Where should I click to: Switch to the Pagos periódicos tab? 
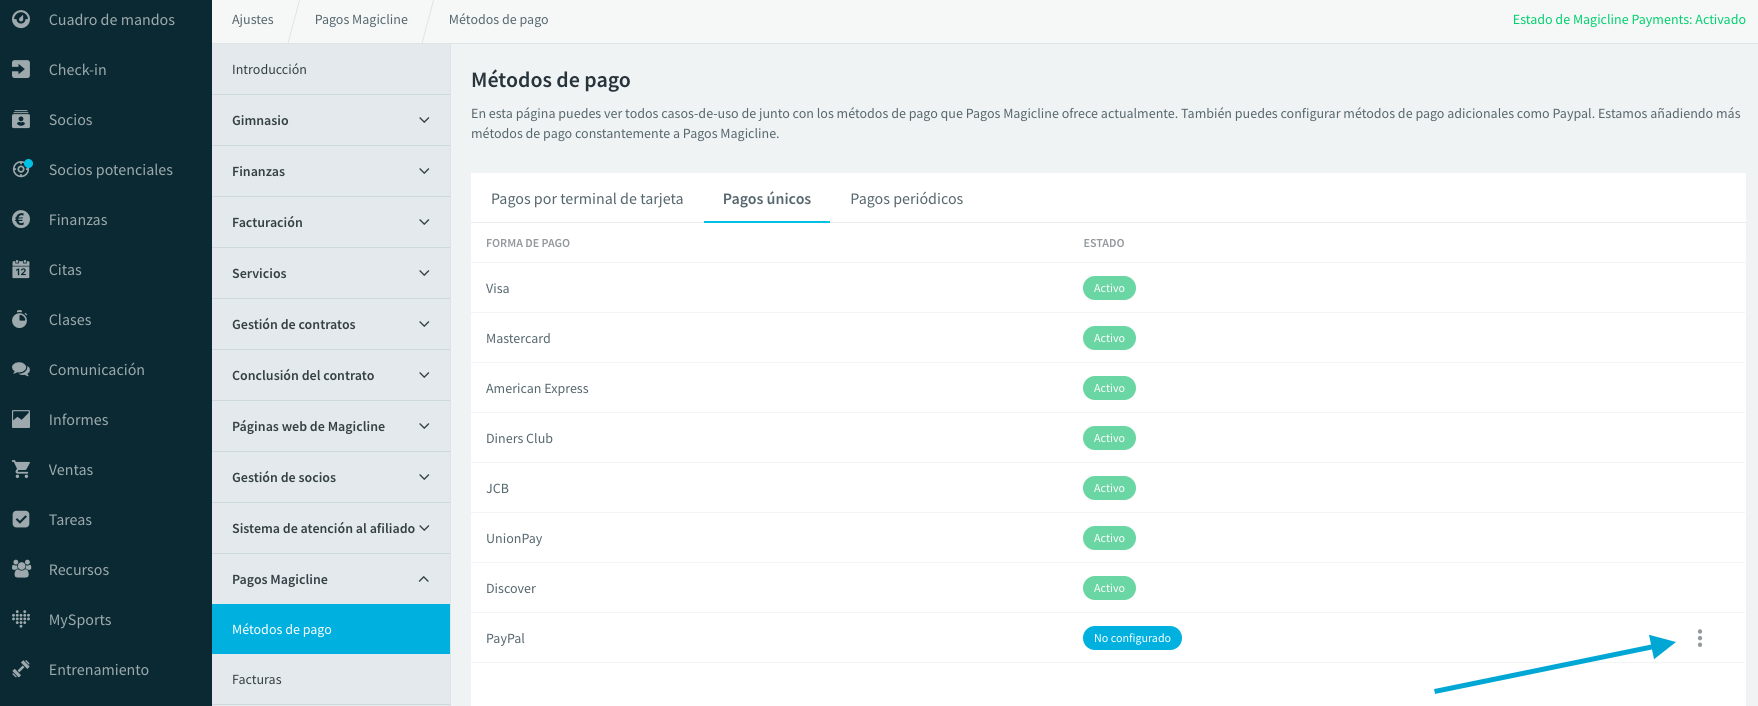pyautogui.click(x=906, y=198)
